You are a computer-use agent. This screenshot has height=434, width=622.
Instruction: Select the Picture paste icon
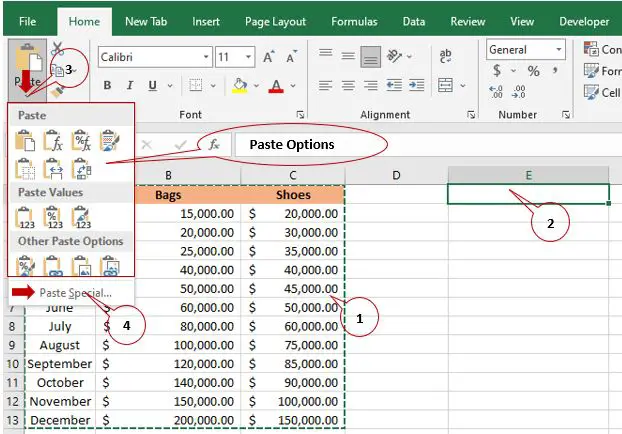[81, 266]
